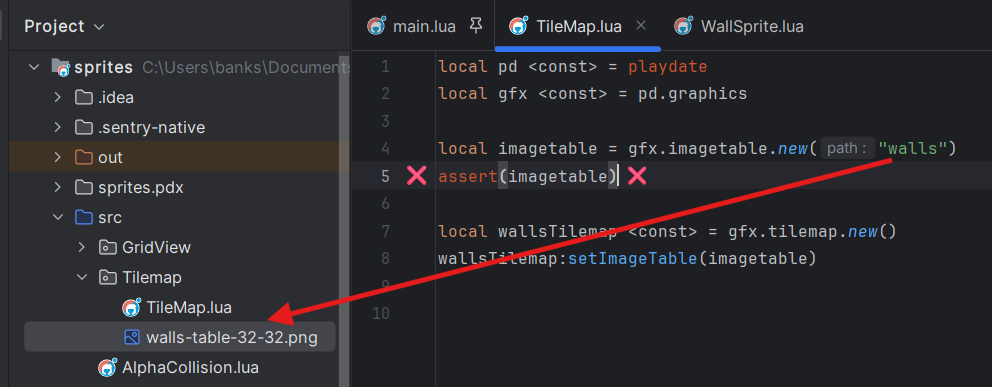The width and height of the screenshot is (992, 387).
Task: Click the red X after assert(imagetable)
Action: point(636,176)
